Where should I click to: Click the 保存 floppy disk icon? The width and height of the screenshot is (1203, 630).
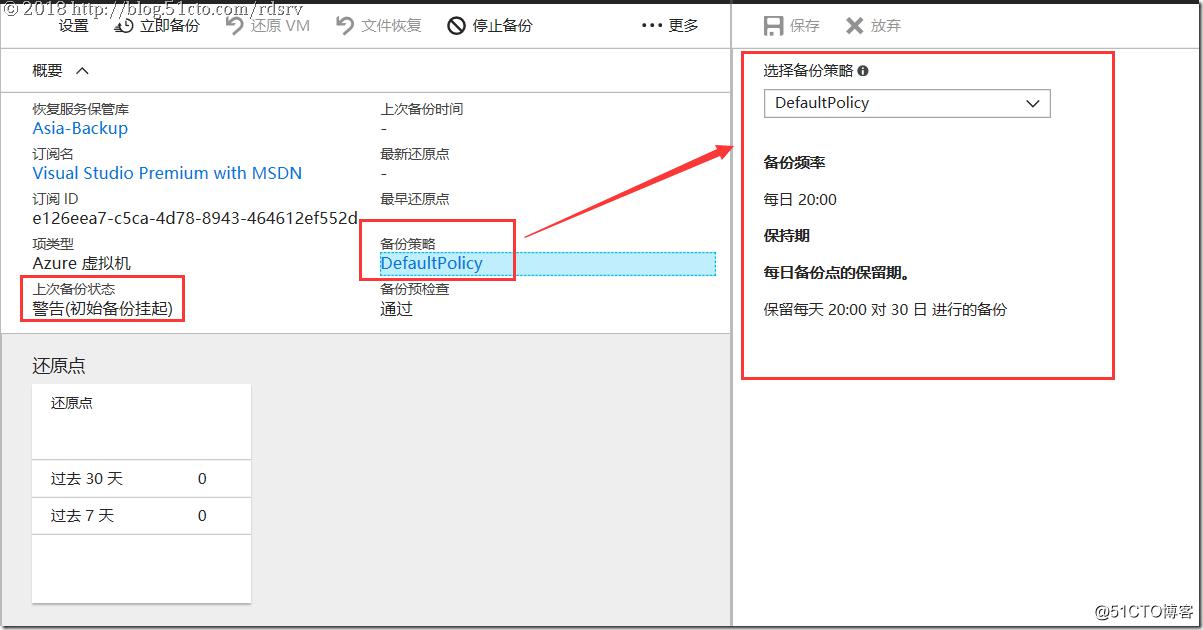click(x=773, y=26)
